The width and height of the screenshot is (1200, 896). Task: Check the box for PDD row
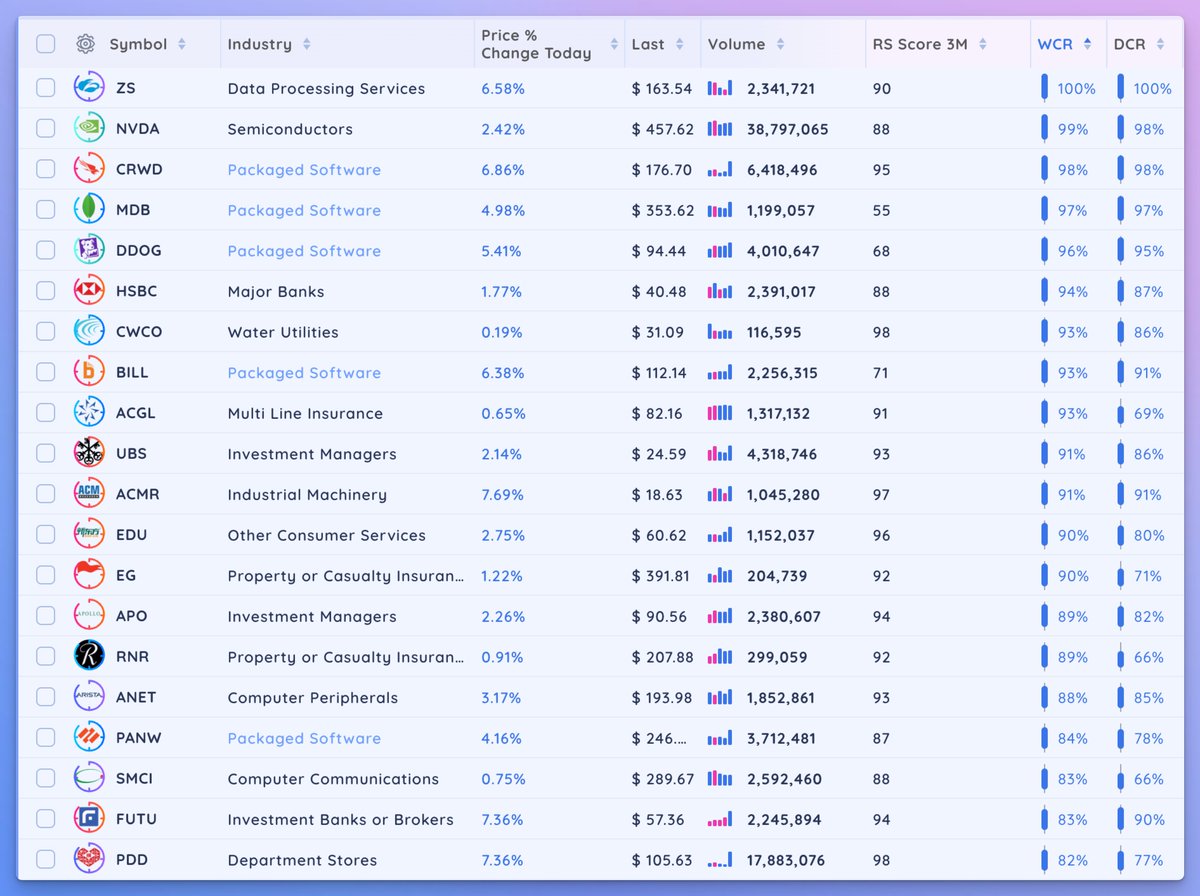coord(46,859)
